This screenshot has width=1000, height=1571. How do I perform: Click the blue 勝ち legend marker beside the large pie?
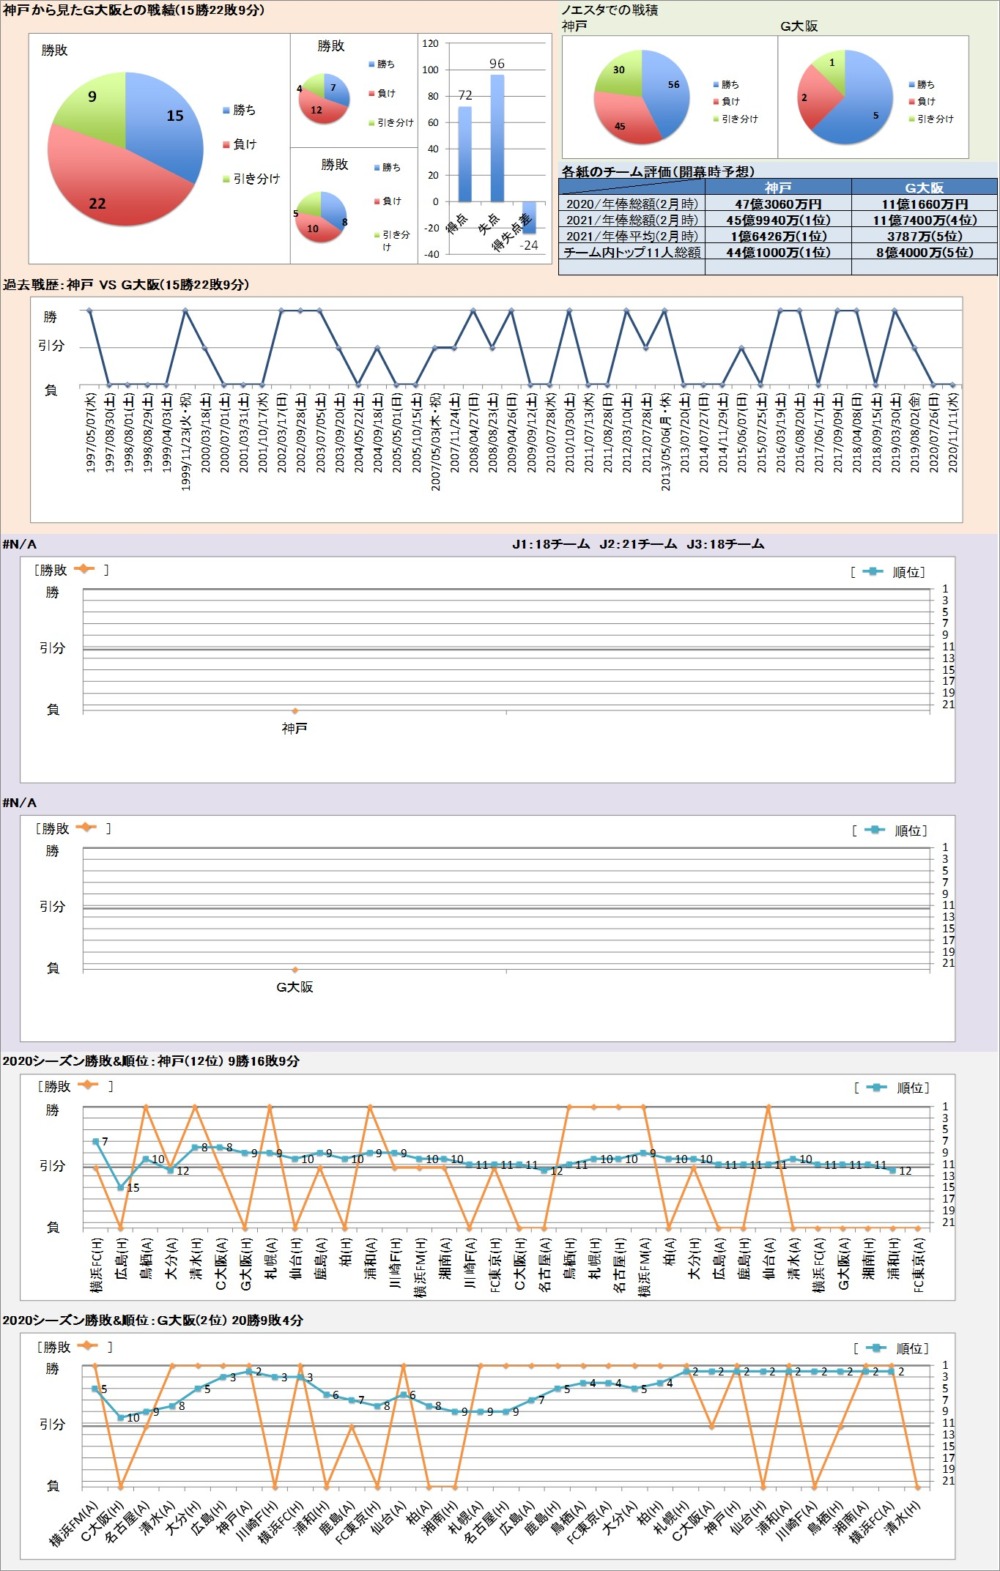tap(226, 111)
